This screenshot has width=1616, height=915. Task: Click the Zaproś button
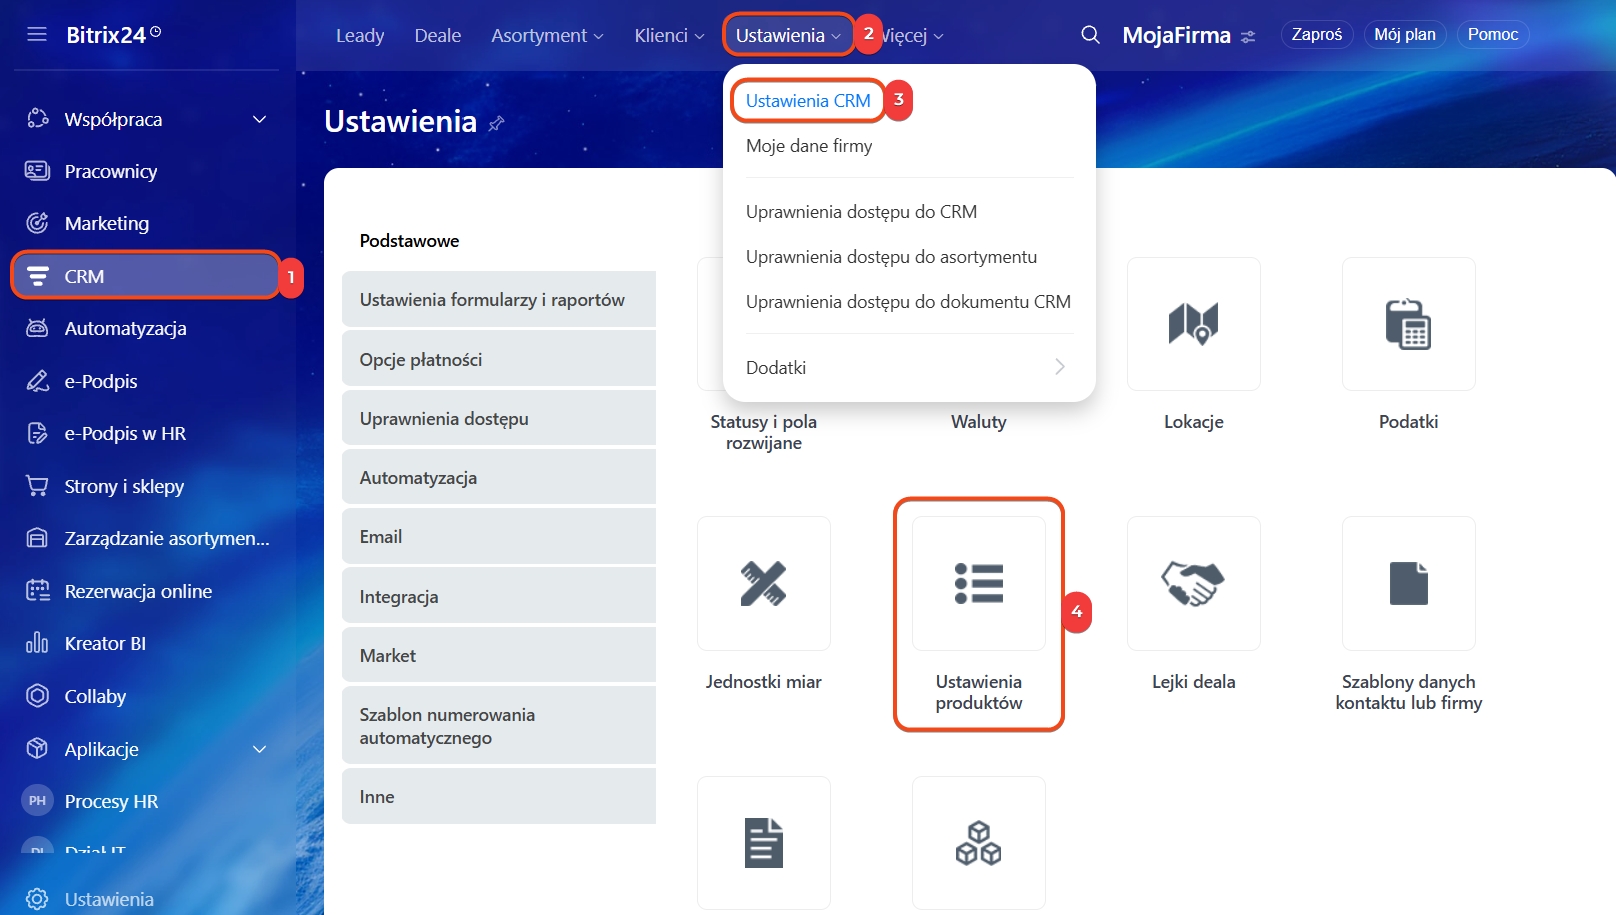click(1317, 35)
